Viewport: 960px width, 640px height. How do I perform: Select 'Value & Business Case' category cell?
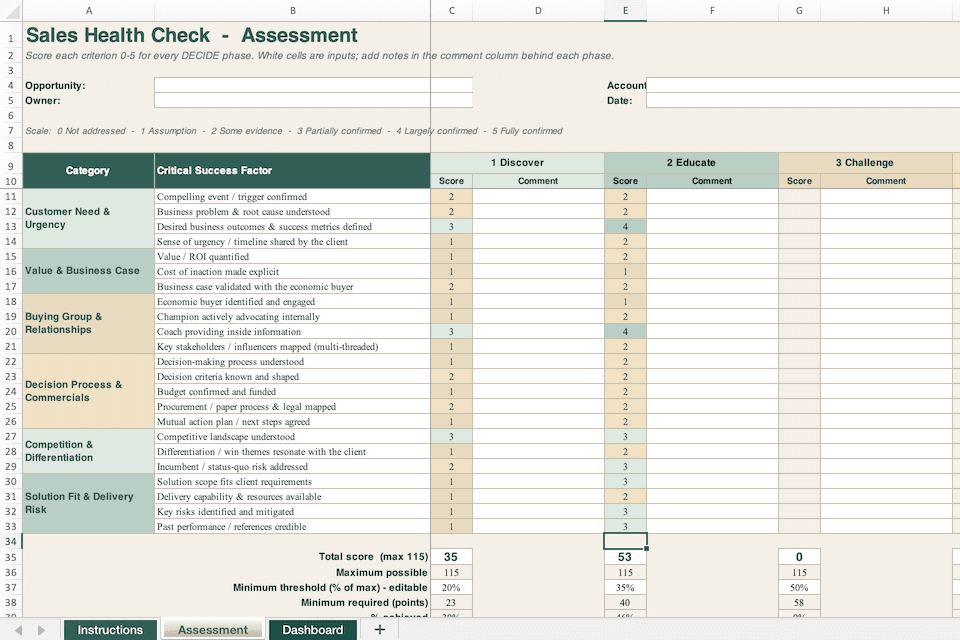coord(88,271)
